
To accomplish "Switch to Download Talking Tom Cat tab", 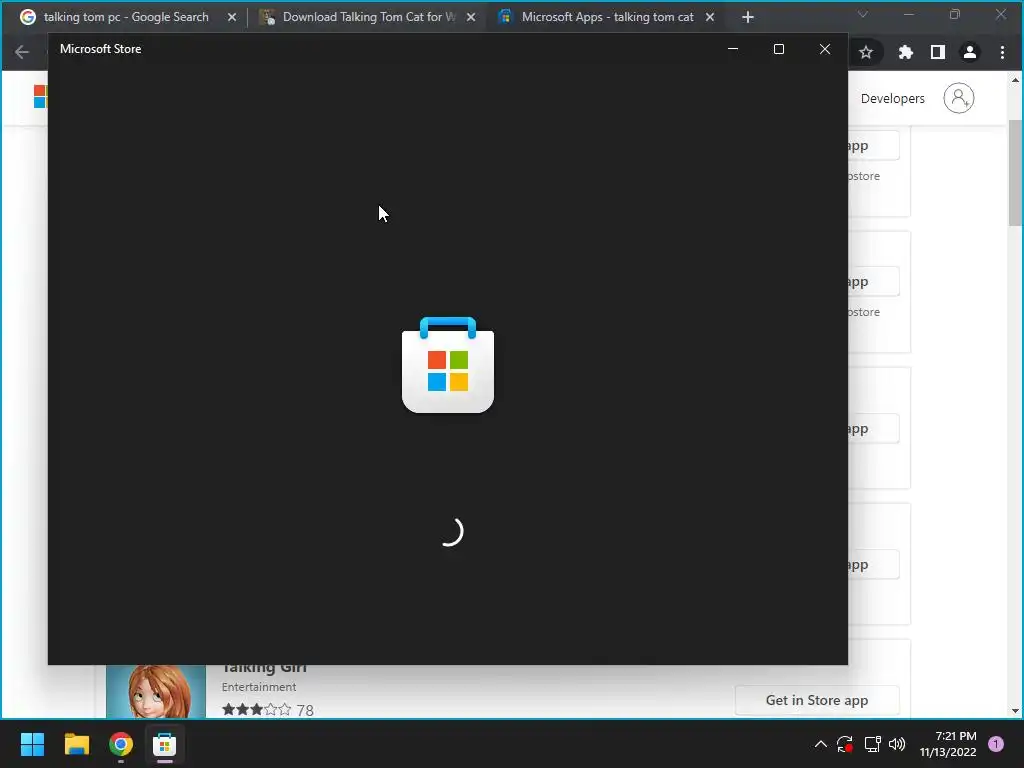I will [x=369, y=17].
